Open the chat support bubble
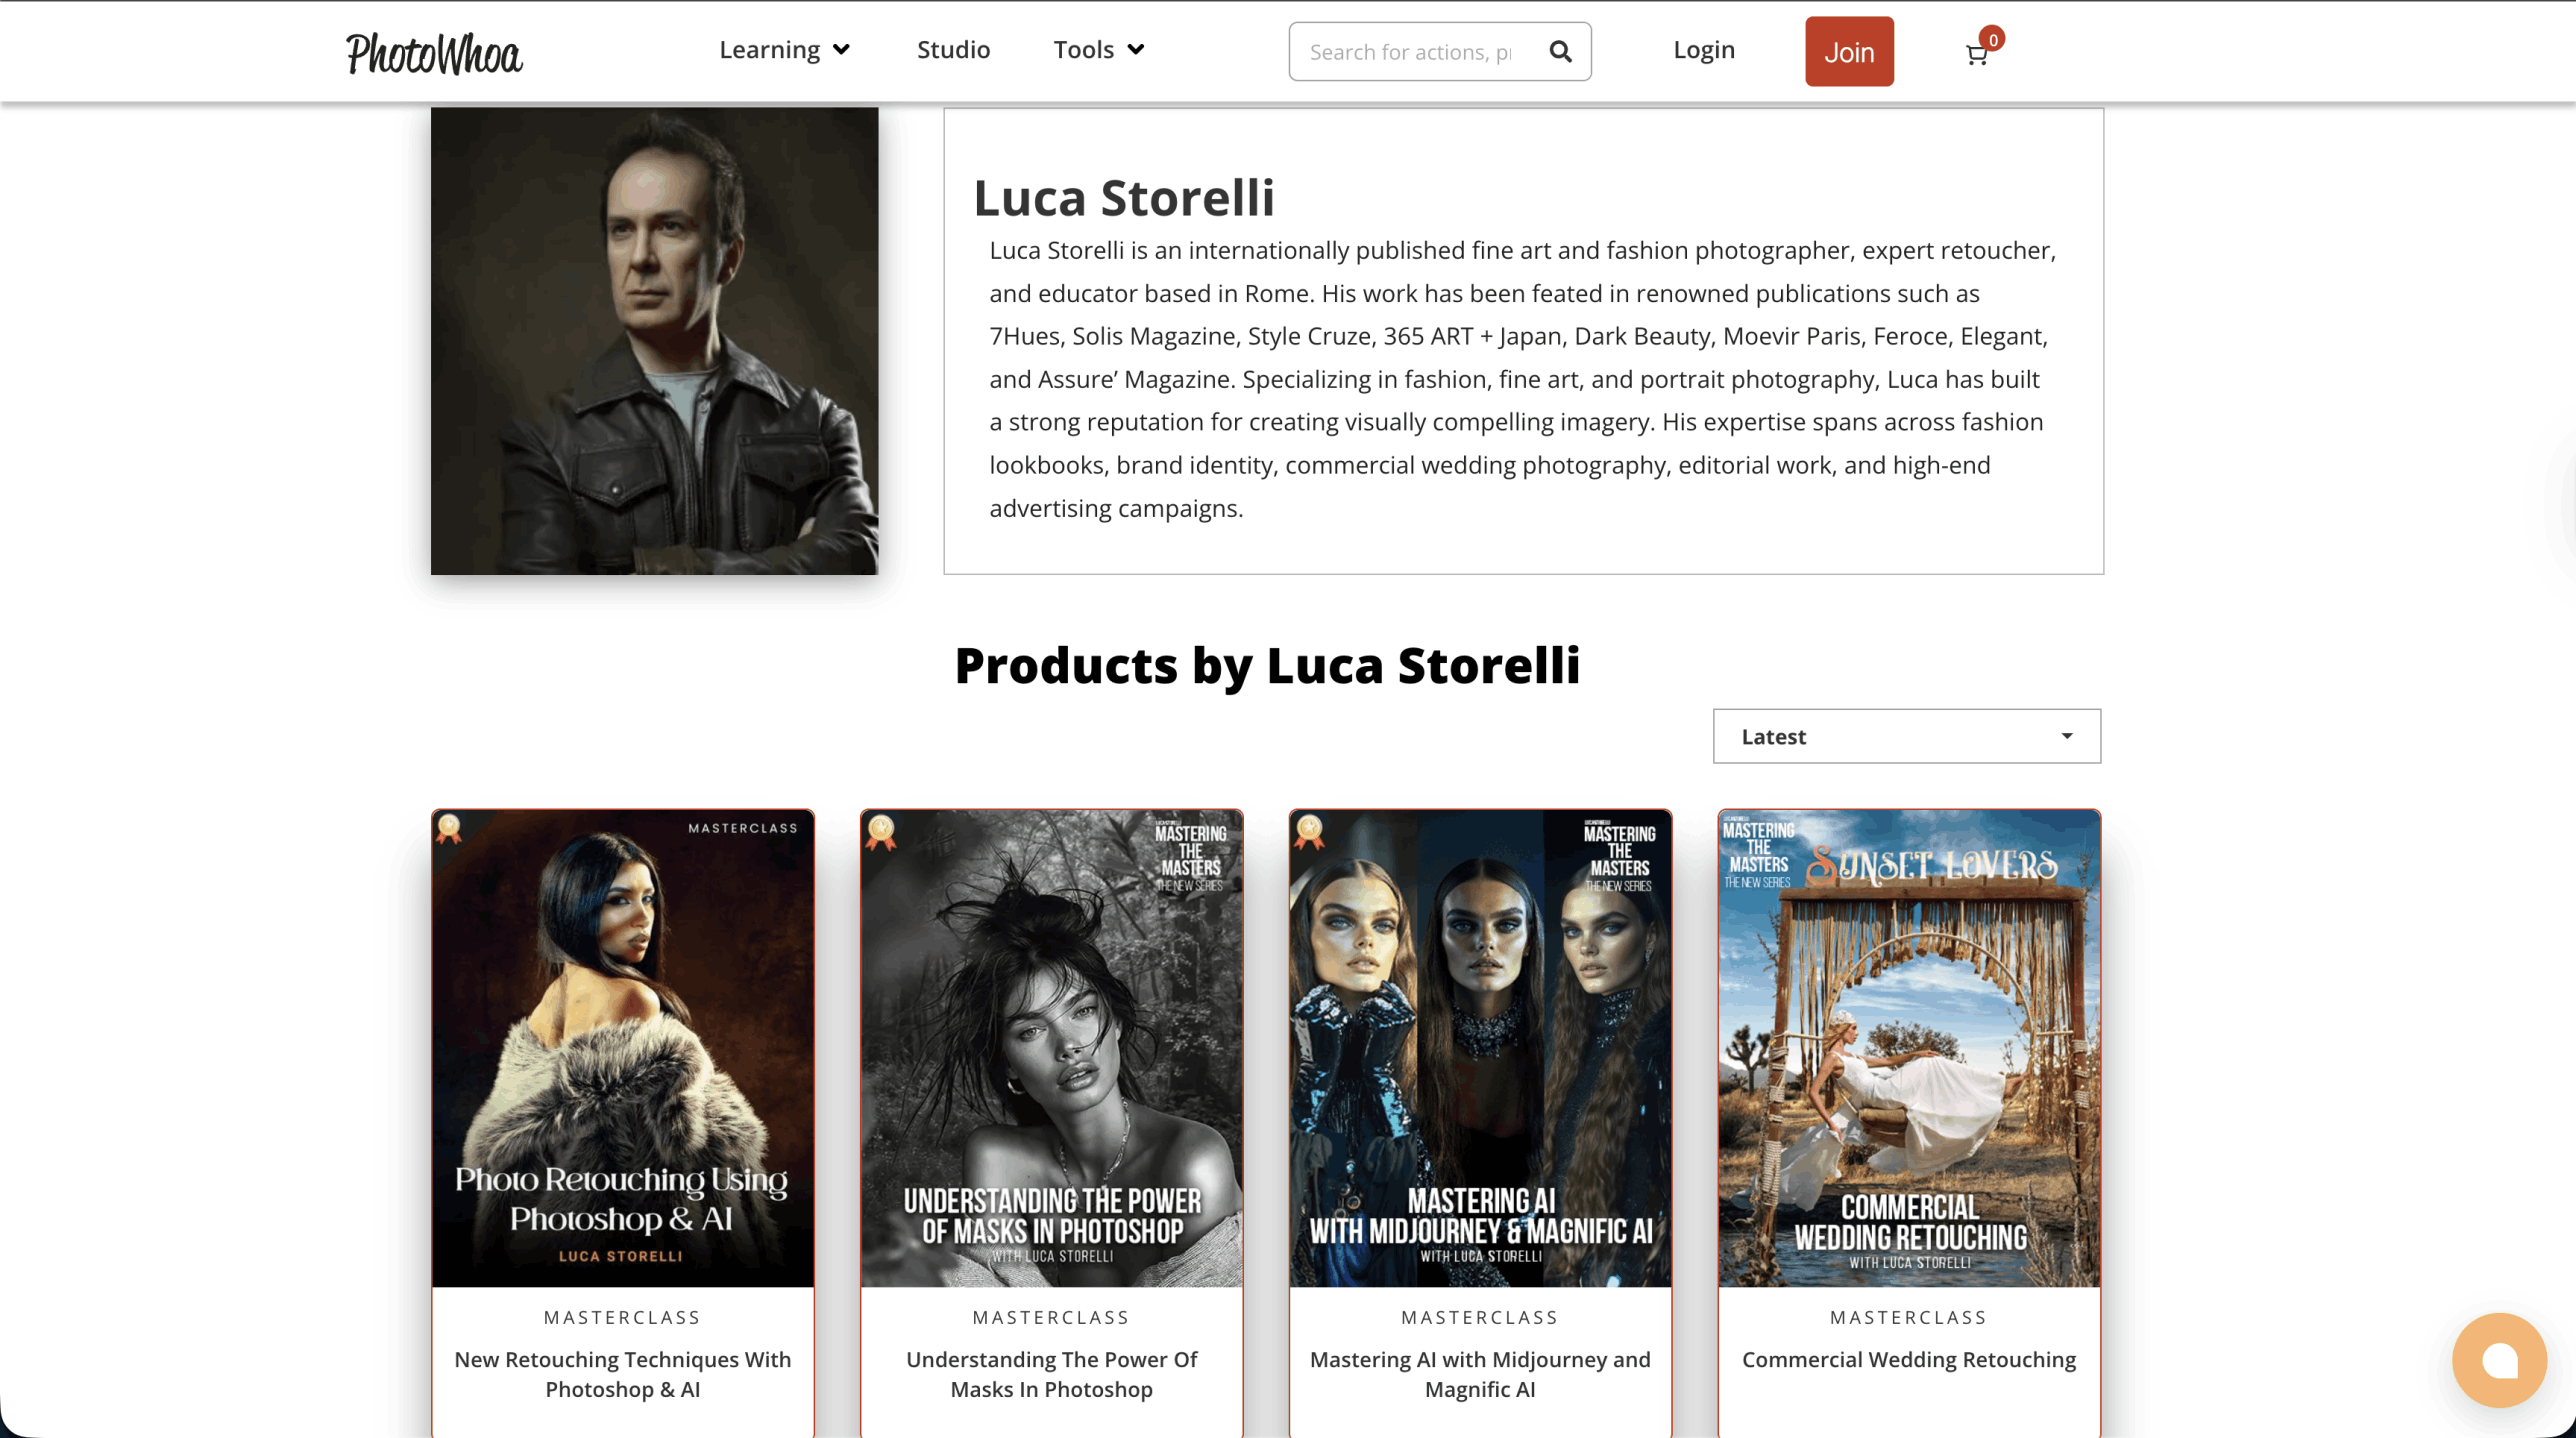This screenshot has height=1438, width=2576. (2499, 1360)
